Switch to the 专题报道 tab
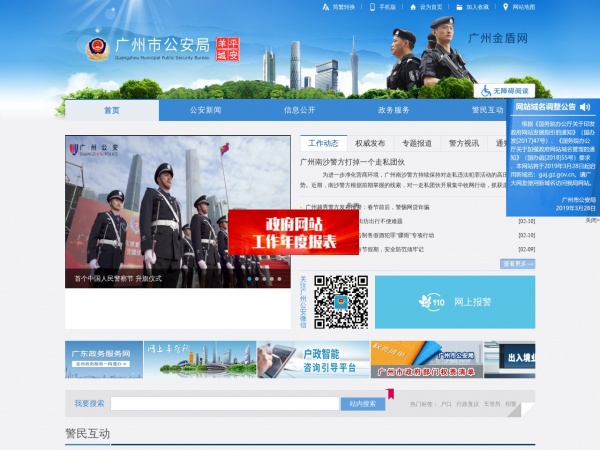 (x=417, y=143)
